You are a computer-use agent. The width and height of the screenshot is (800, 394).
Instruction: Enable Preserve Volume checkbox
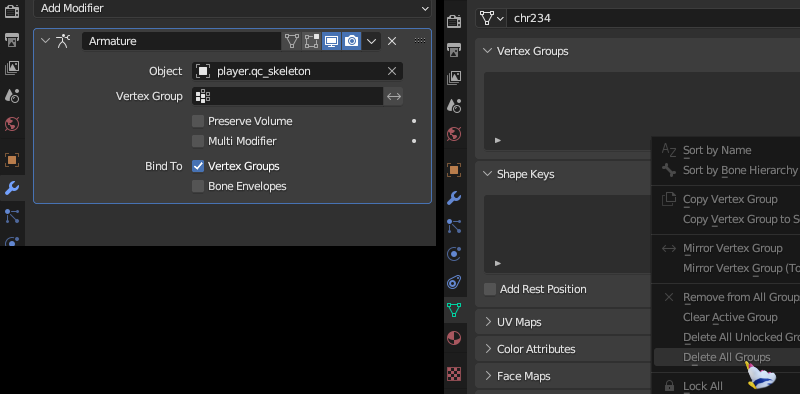[198, 121]
